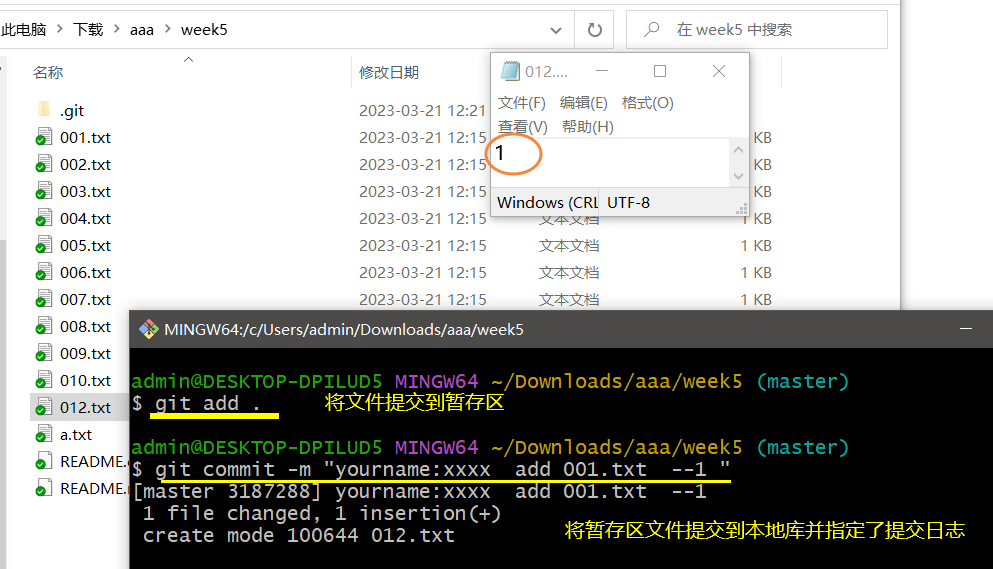Viewport: 993px width, 569px height.
Task: Open Notepad 帮助(H) menu
Action: [588, 127]
